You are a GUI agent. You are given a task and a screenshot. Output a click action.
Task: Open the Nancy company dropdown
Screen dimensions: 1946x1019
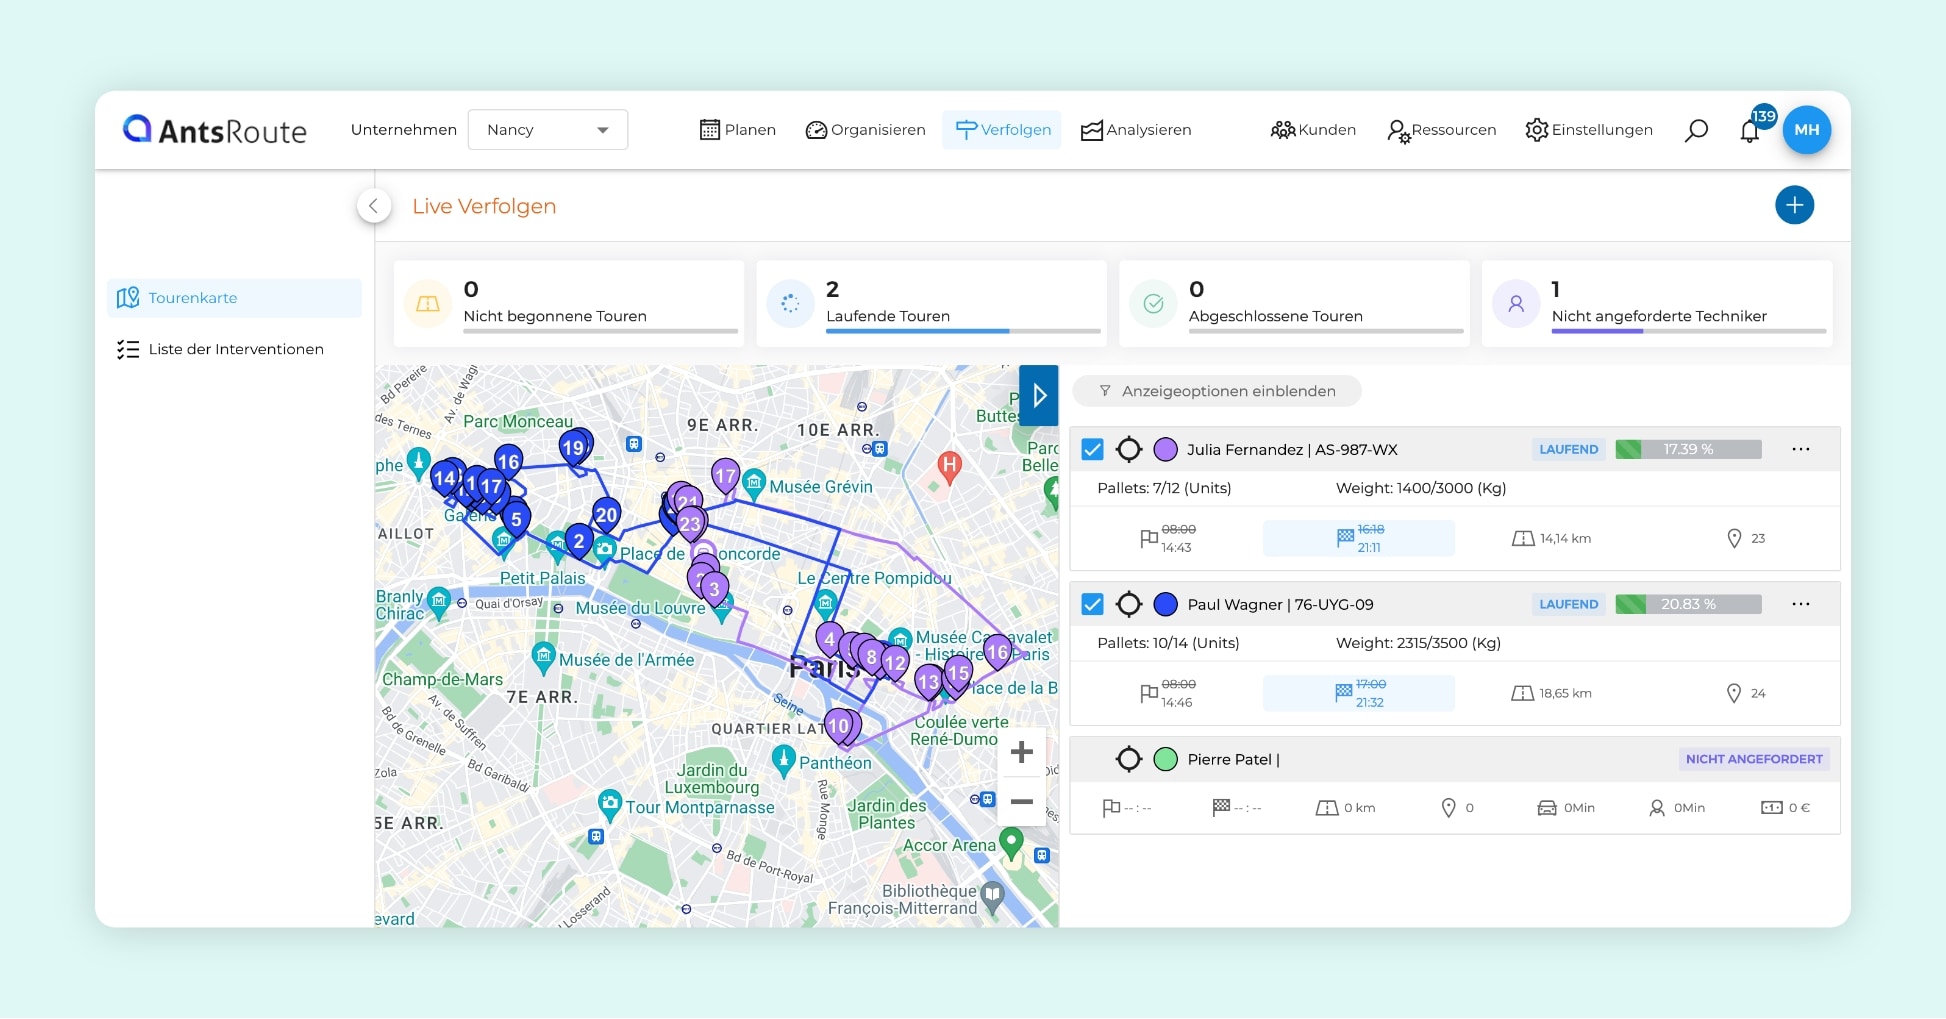[x=547, y=130]
